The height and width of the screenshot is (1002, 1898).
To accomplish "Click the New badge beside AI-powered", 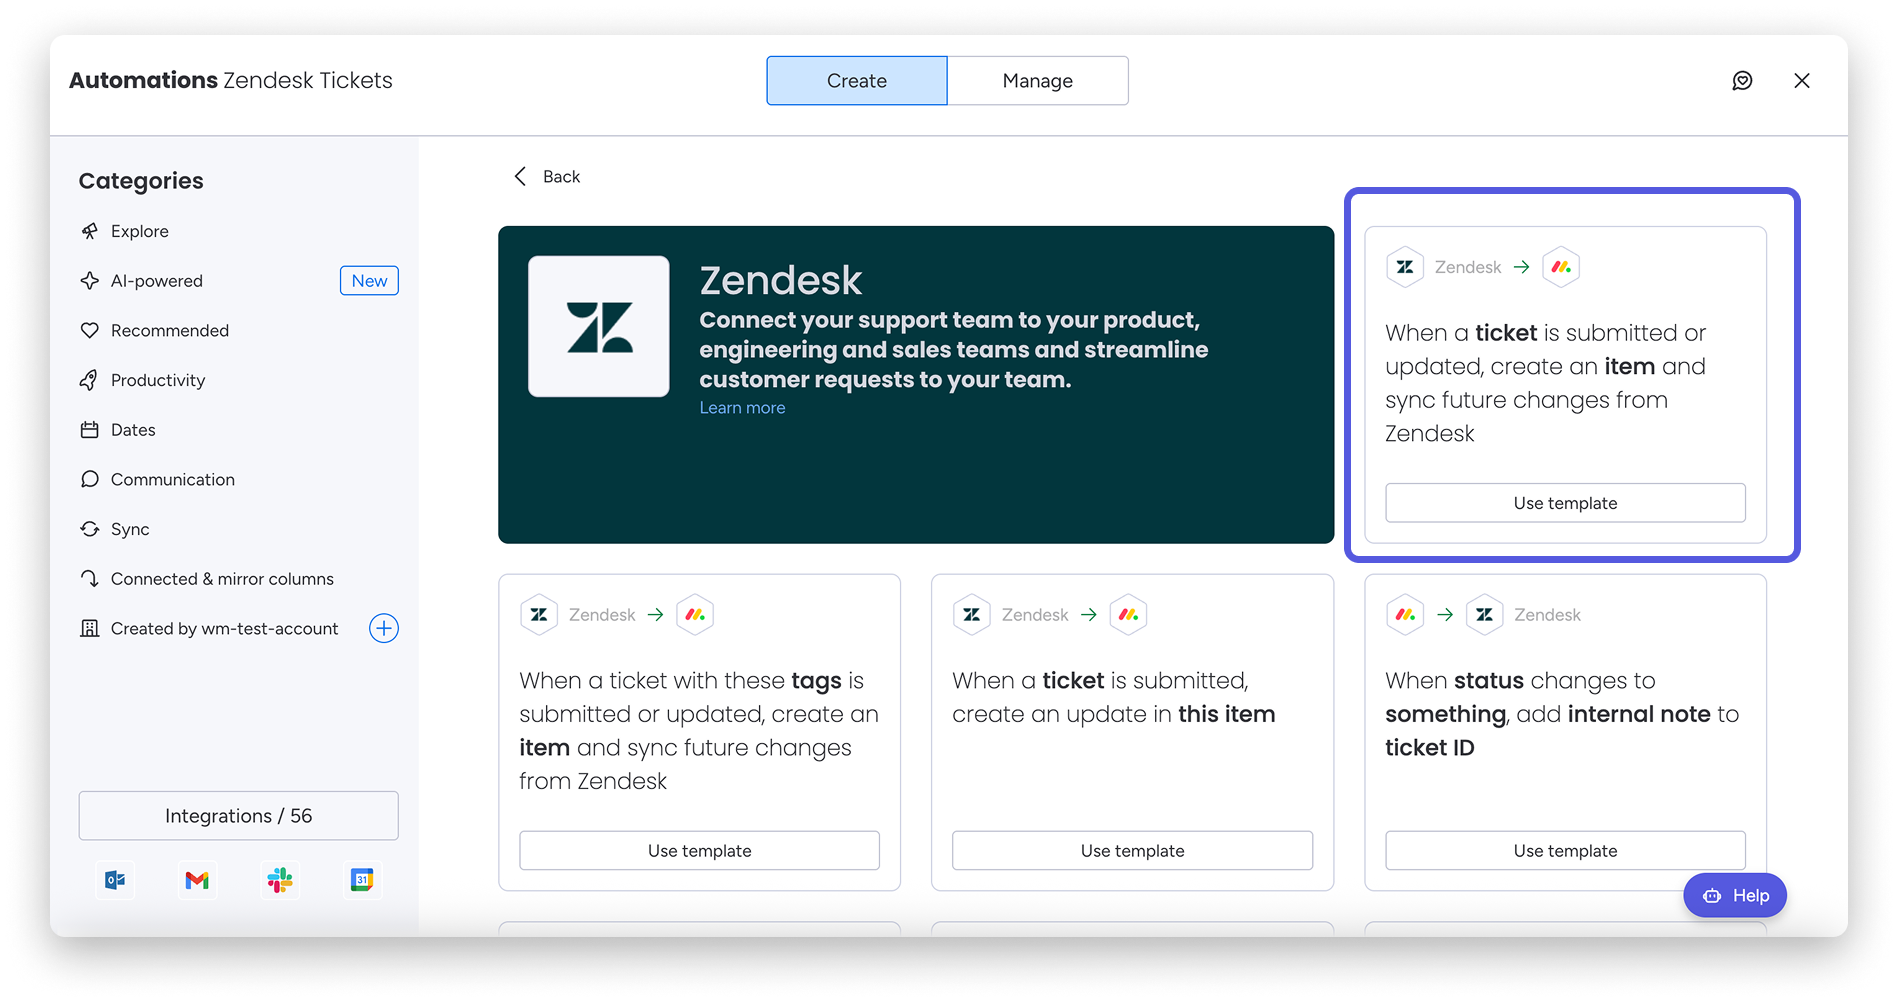I will click(x=369, y=281).
